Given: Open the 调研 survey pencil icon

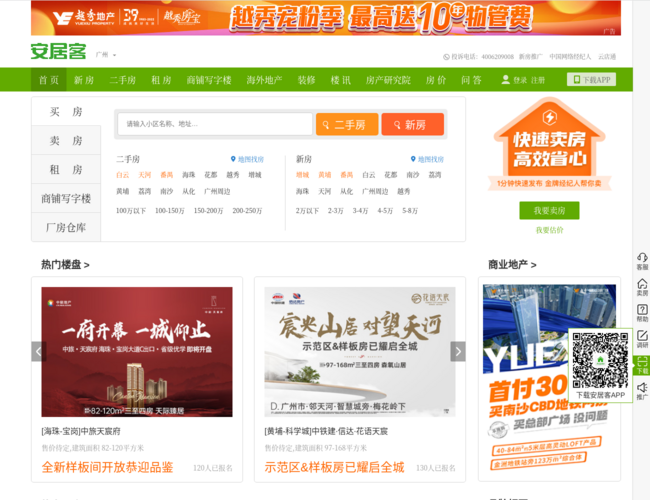Looking at the screenshot, I should (x=642, y=335).
